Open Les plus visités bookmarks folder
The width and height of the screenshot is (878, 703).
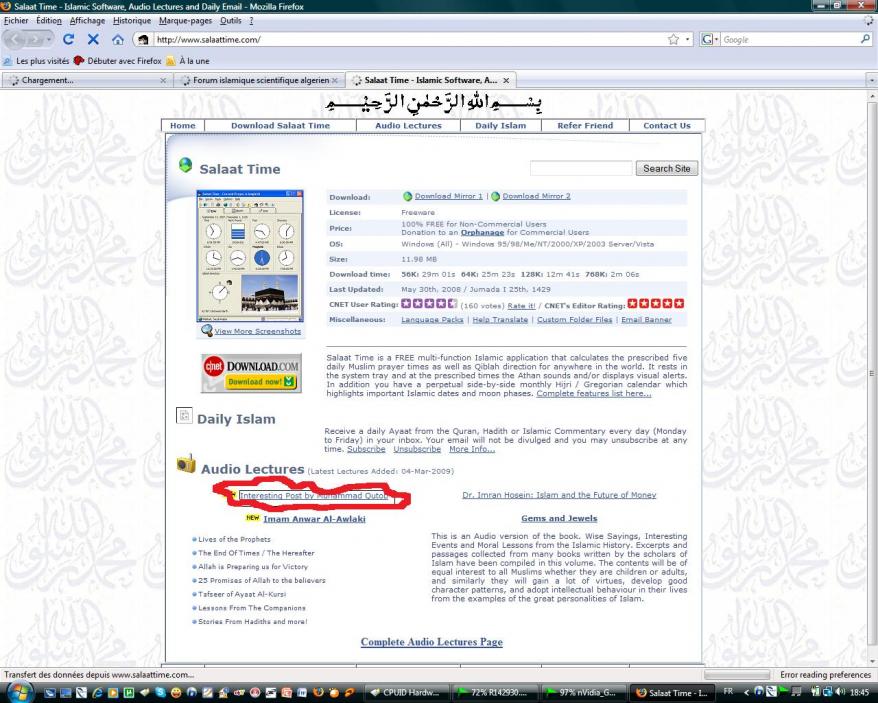(36, 60)
